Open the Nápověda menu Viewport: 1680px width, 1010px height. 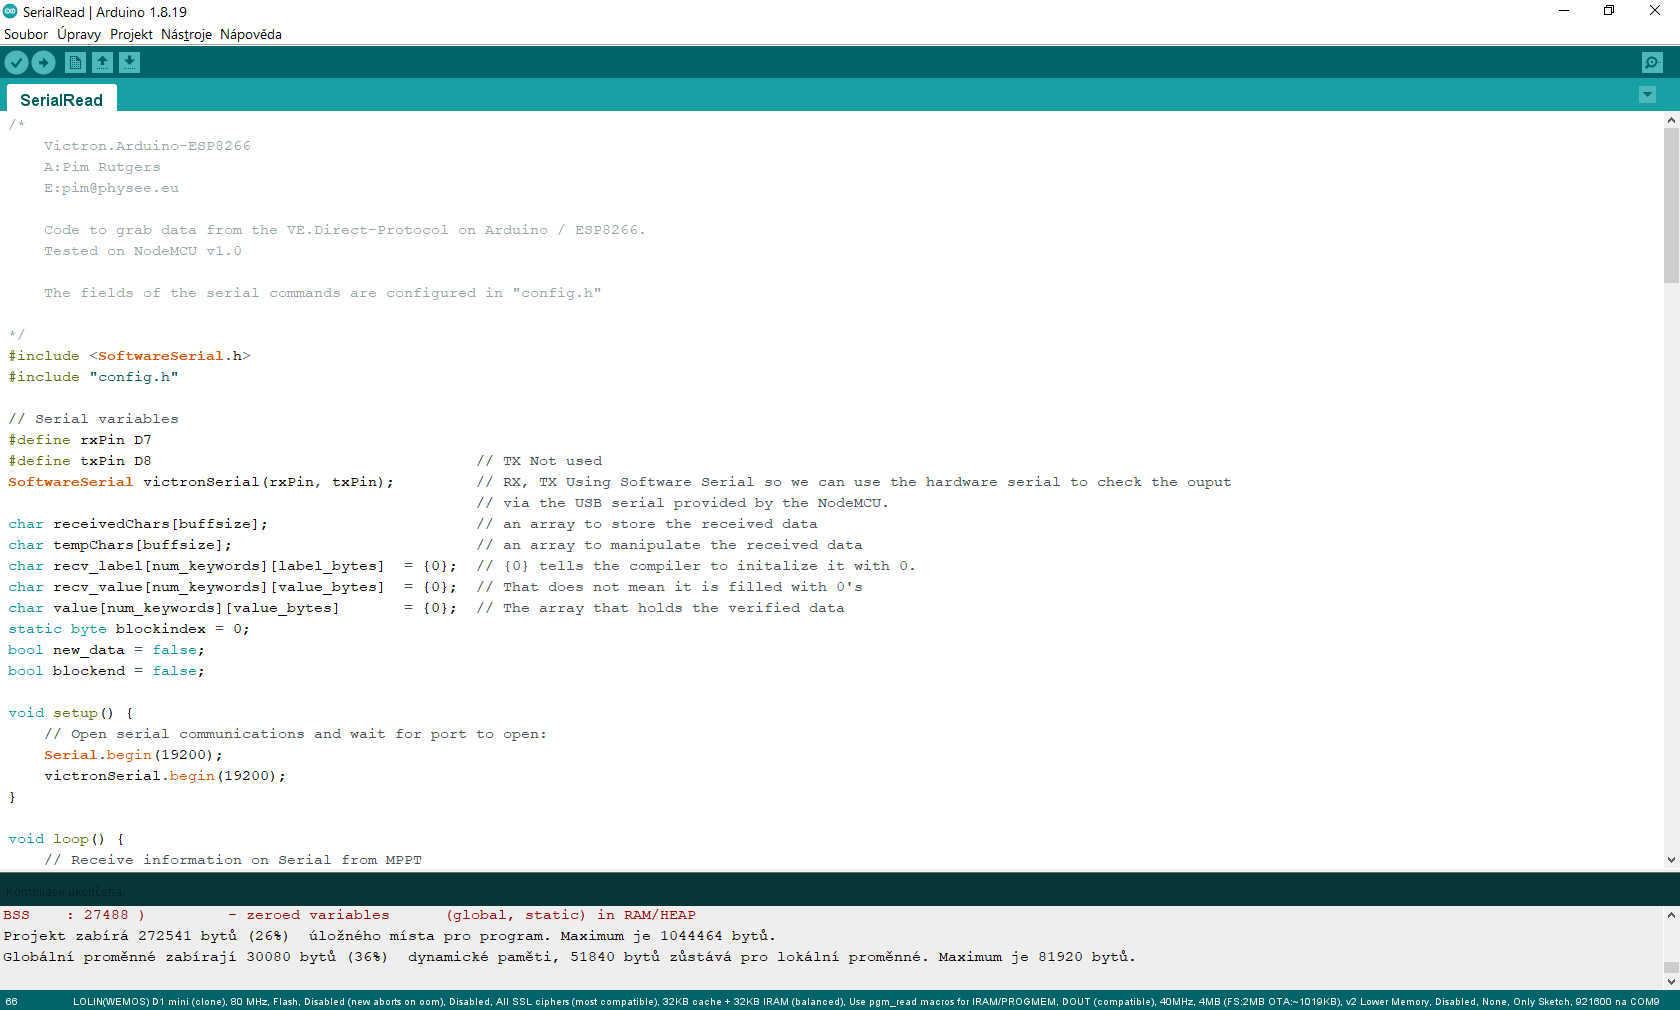coord(250,34)
